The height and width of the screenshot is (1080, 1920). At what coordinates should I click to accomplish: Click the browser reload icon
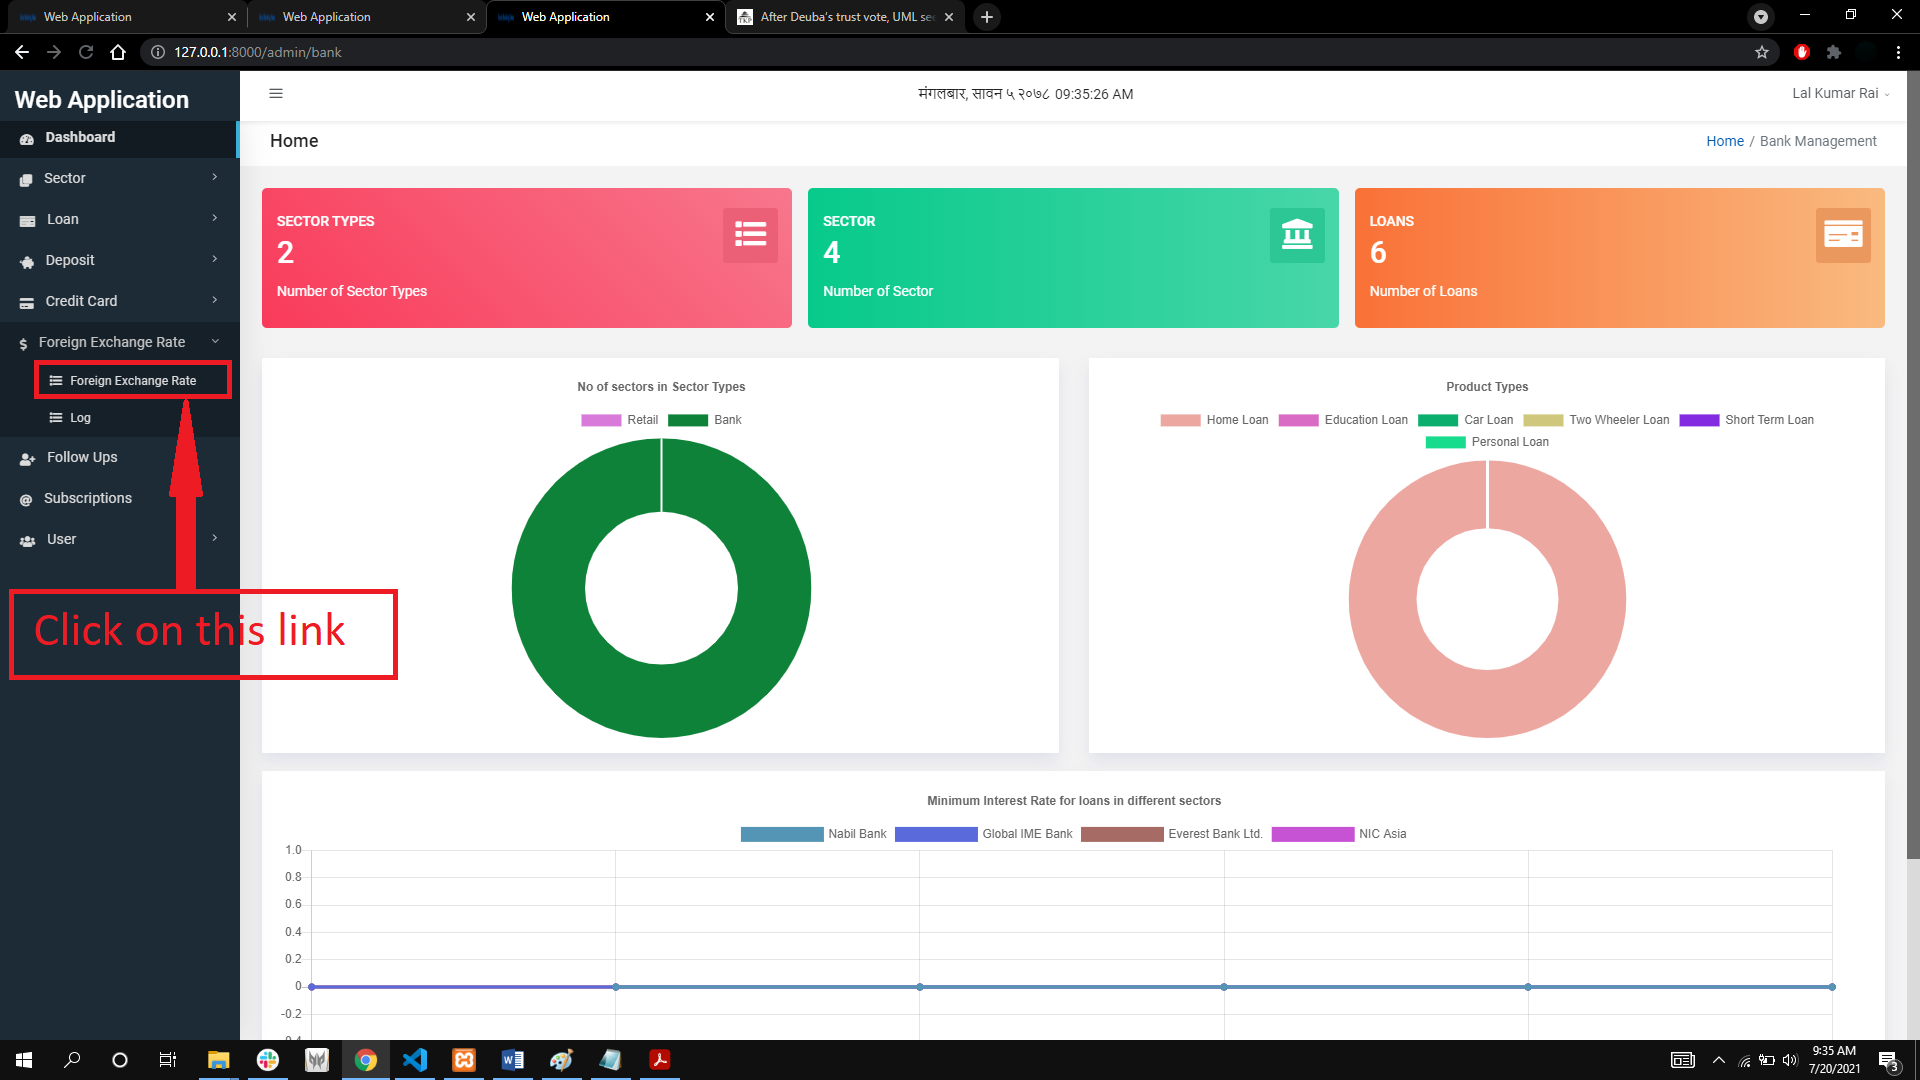[86, 52]
